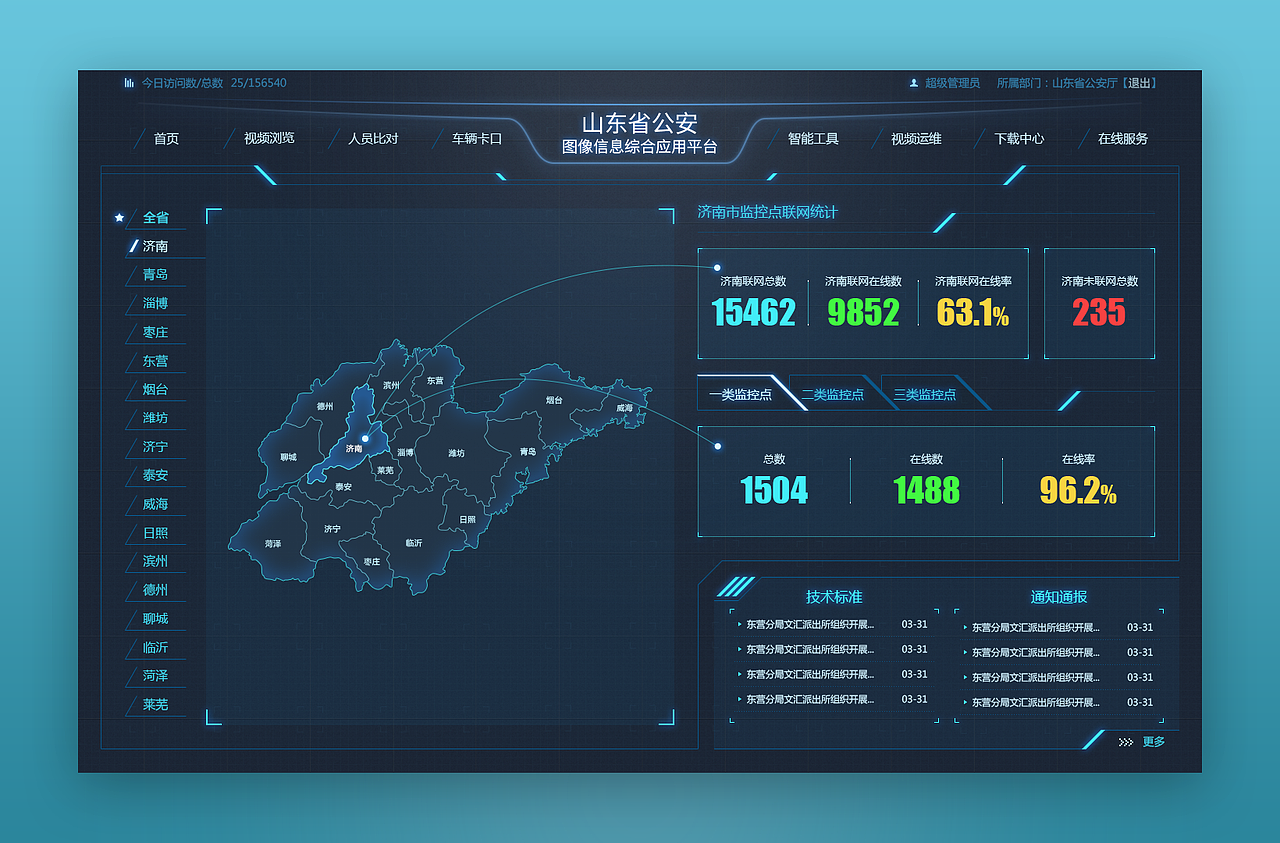The height and width of the screenshot is (843, 1280).
Task: Click the 菏泽 region on the map
Action: pyautogui.click(x=273, y=544)
